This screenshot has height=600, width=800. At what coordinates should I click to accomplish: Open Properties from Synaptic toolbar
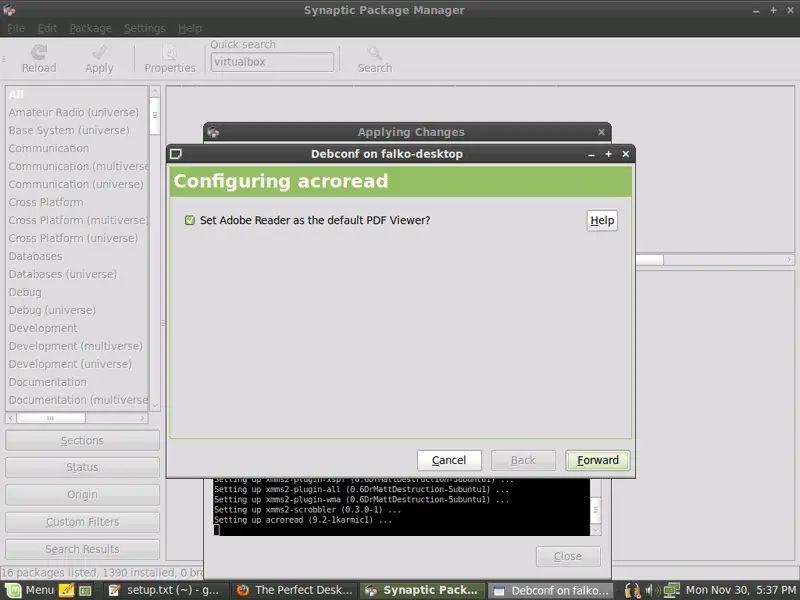pos(170,59)
